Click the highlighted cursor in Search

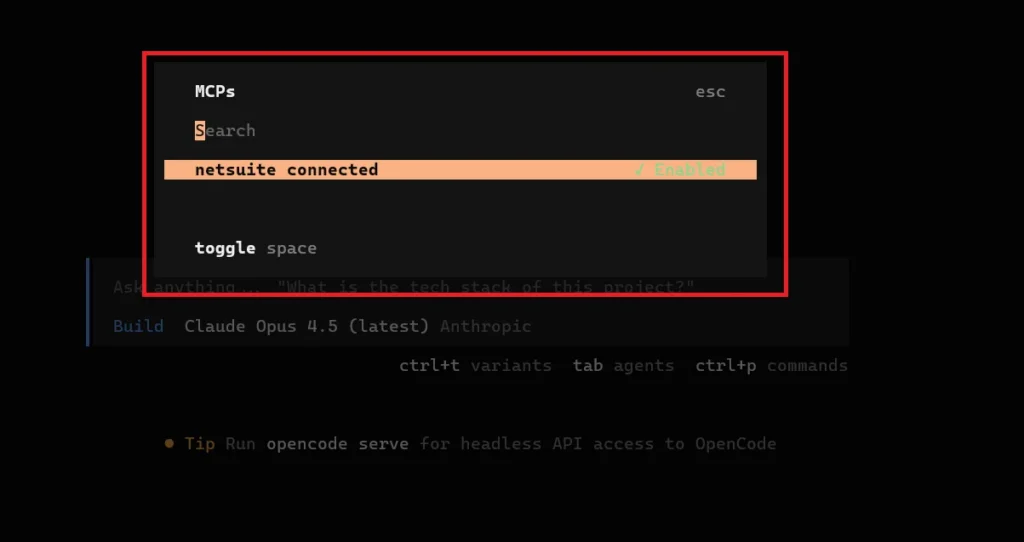point(200,131)
